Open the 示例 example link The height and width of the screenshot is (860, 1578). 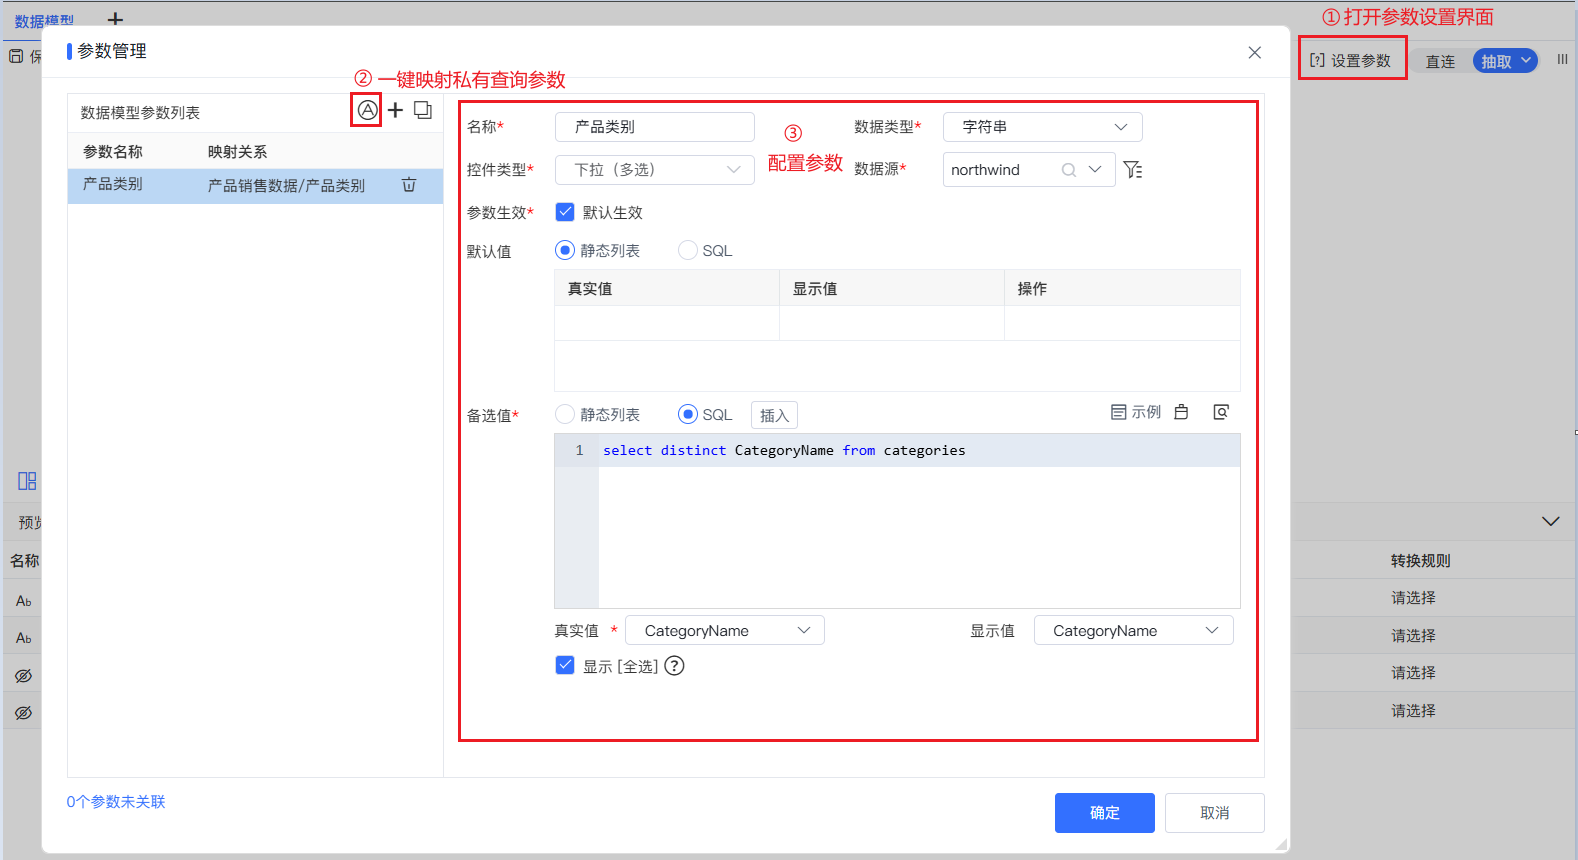click(x=1136, y=412)
